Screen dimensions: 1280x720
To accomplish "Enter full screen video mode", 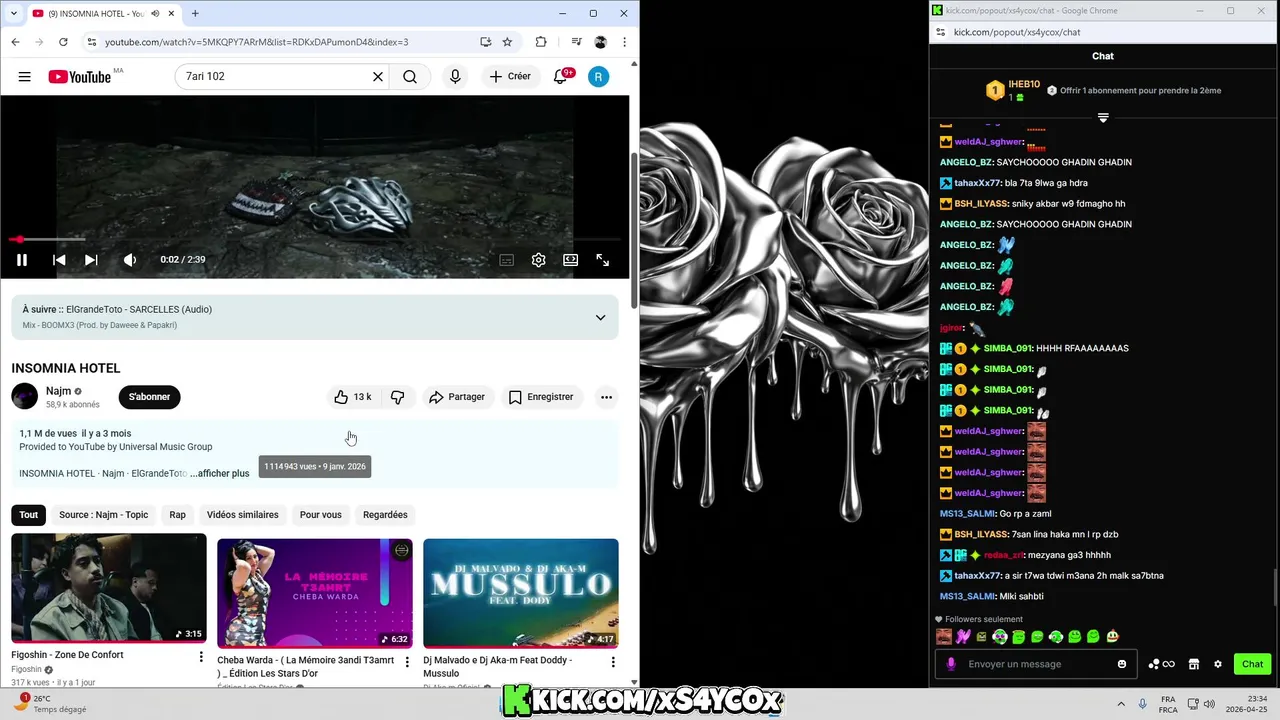I will (603, 260).
